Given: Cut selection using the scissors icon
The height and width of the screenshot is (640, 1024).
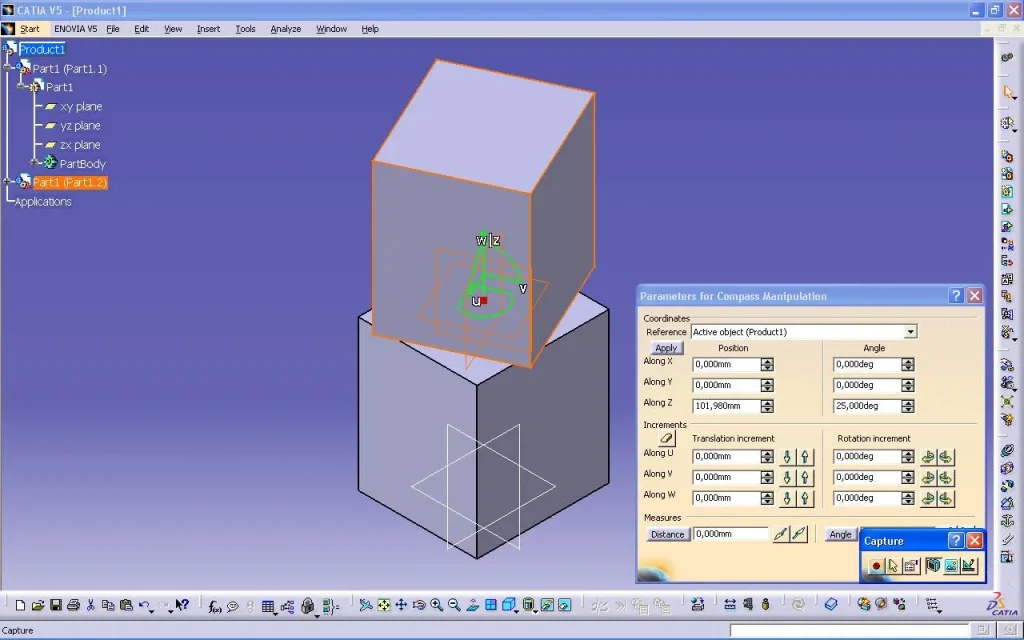Looking at the screenshot, I should [x=91, y=605].
